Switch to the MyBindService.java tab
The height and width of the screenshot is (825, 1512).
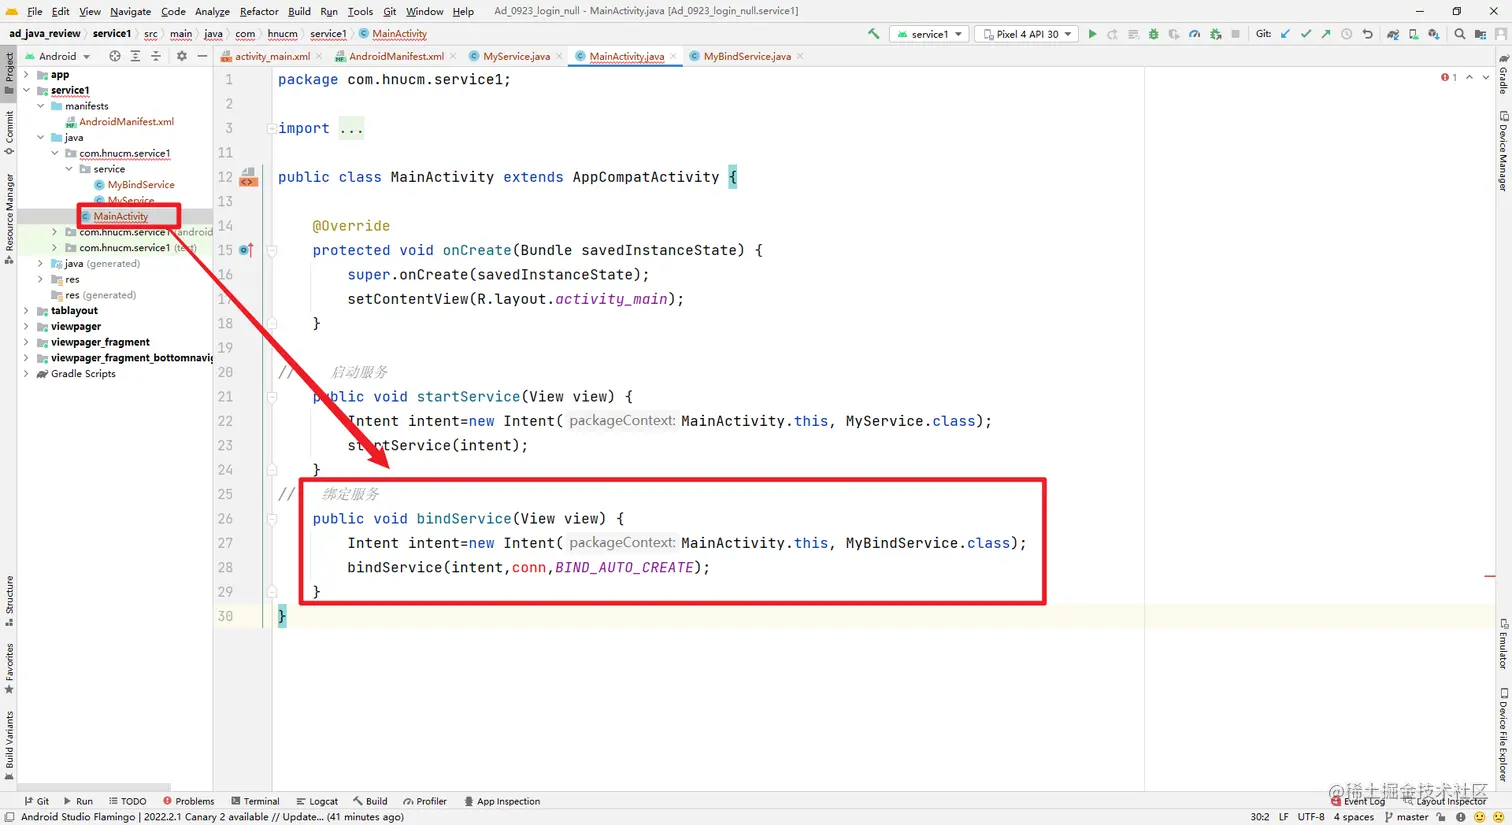coord(747,56)
